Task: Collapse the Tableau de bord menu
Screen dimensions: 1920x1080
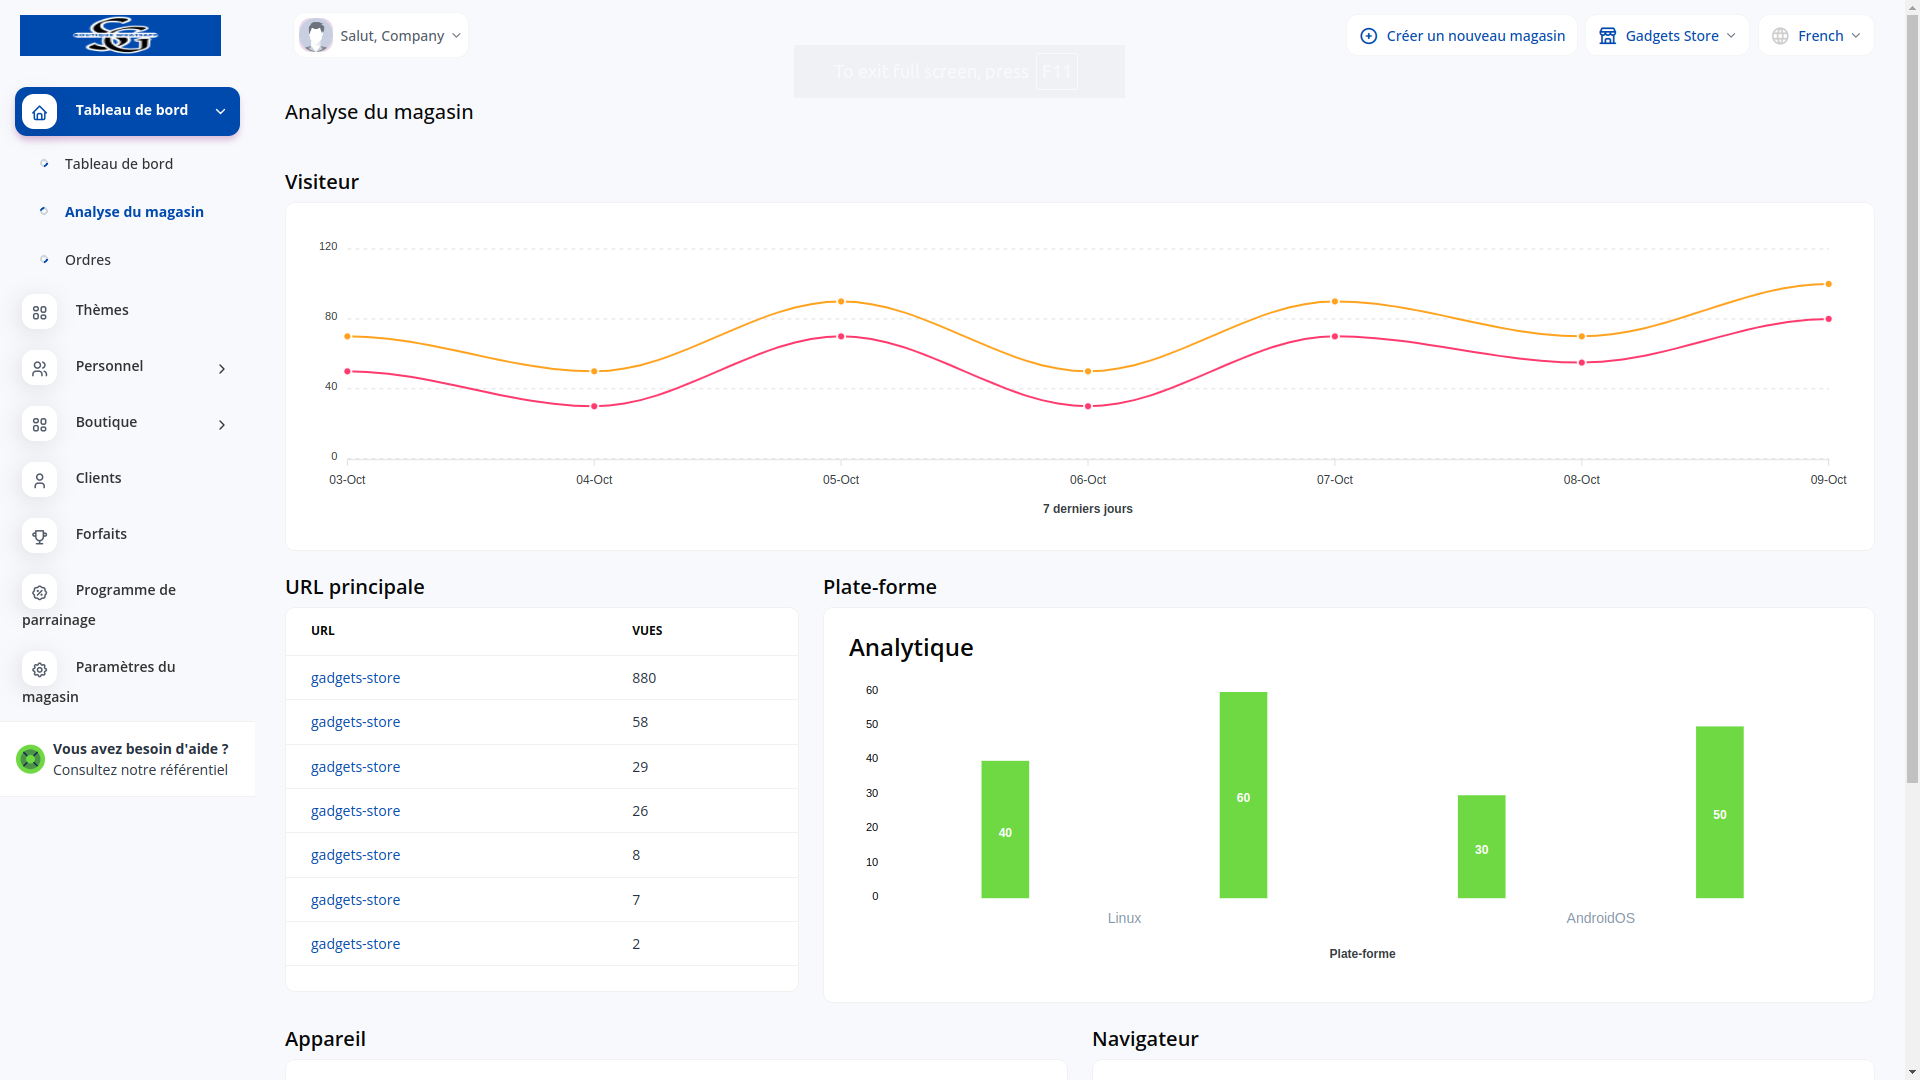Action: point(220,111)
